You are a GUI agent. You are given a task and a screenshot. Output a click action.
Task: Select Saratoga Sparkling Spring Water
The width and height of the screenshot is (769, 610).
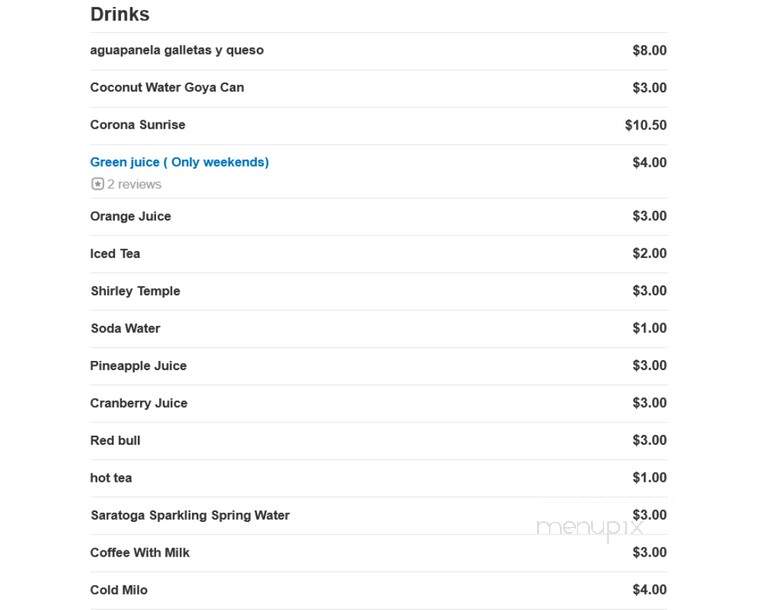pos(190,515)
